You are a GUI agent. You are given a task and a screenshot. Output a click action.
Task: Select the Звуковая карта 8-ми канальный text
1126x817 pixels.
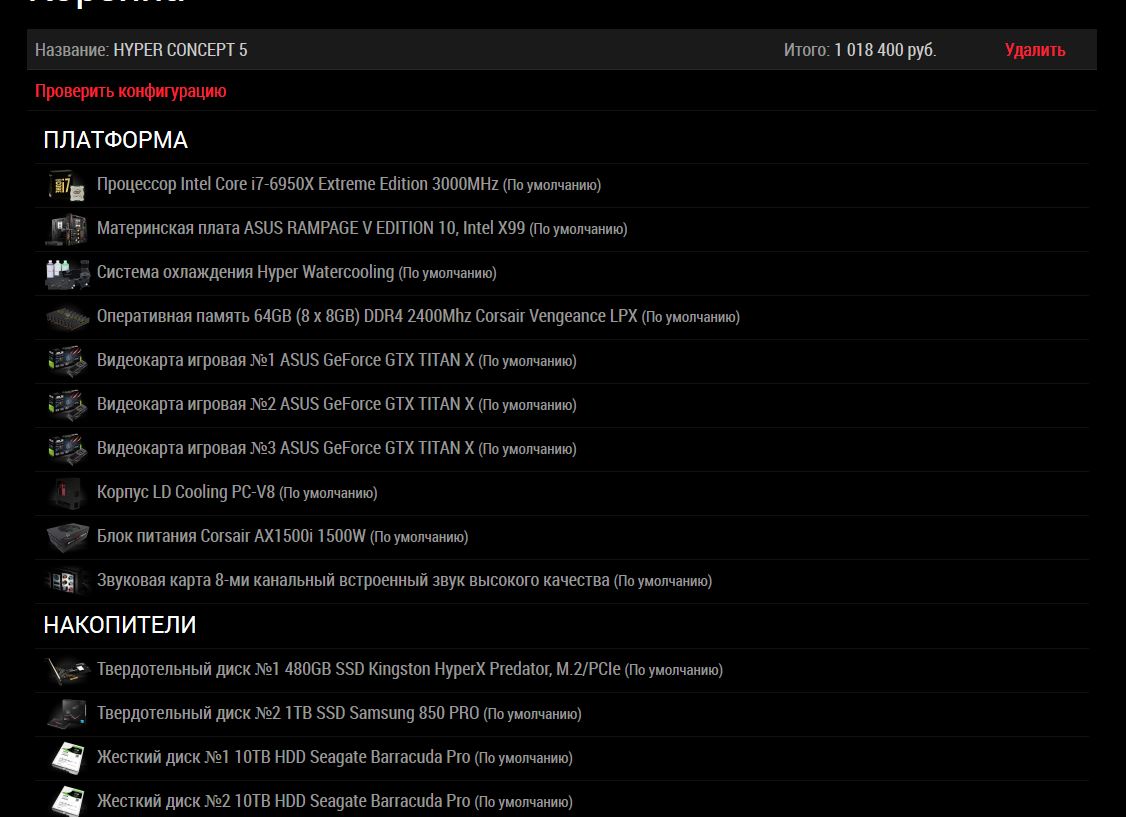[x=404, y=580]
